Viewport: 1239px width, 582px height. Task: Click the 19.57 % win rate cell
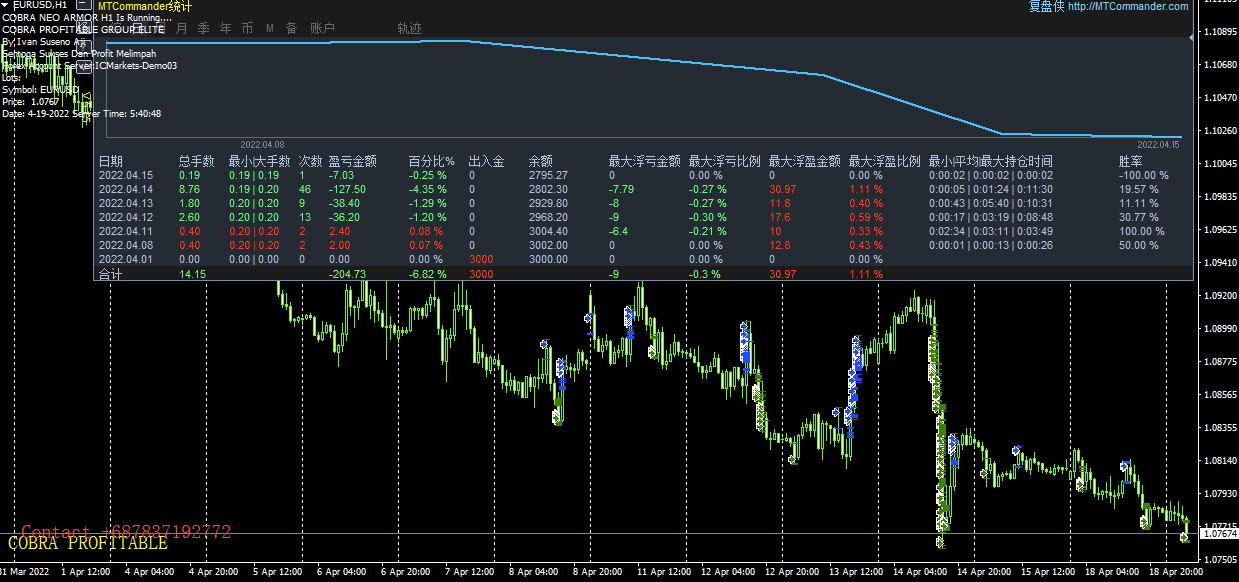pyautogui.click(x=1138, y=189)
